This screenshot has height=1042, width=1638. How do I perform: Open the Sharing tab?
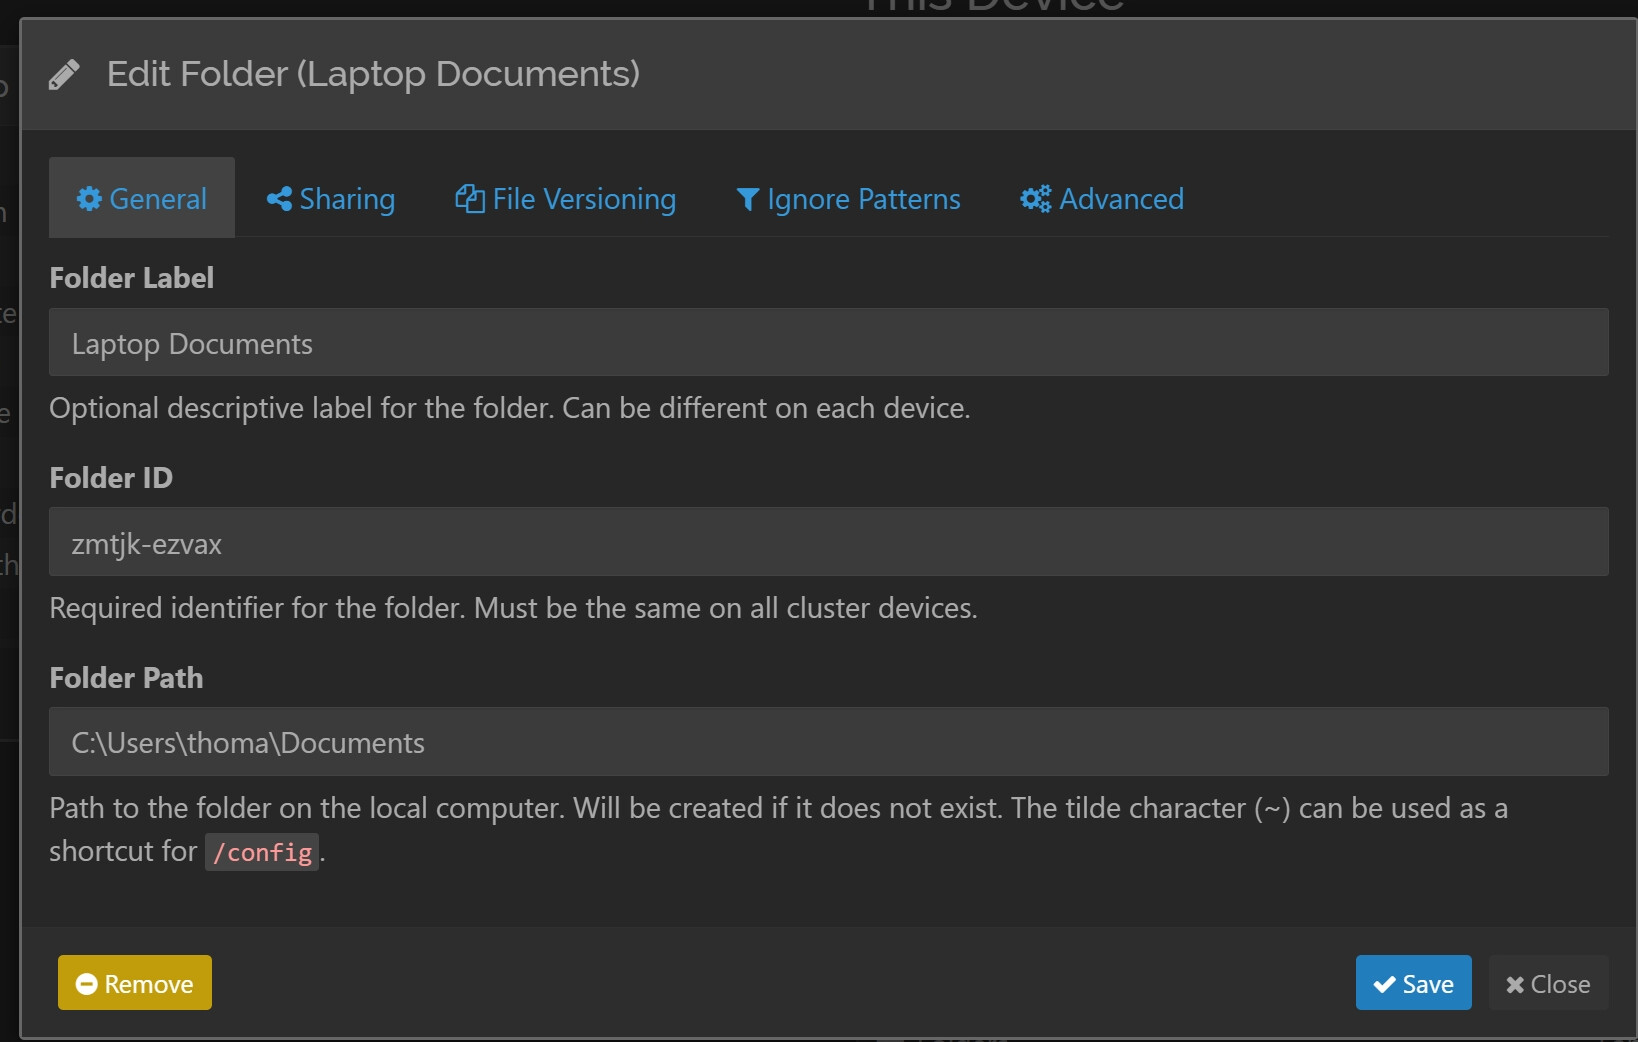click(347, 199)
